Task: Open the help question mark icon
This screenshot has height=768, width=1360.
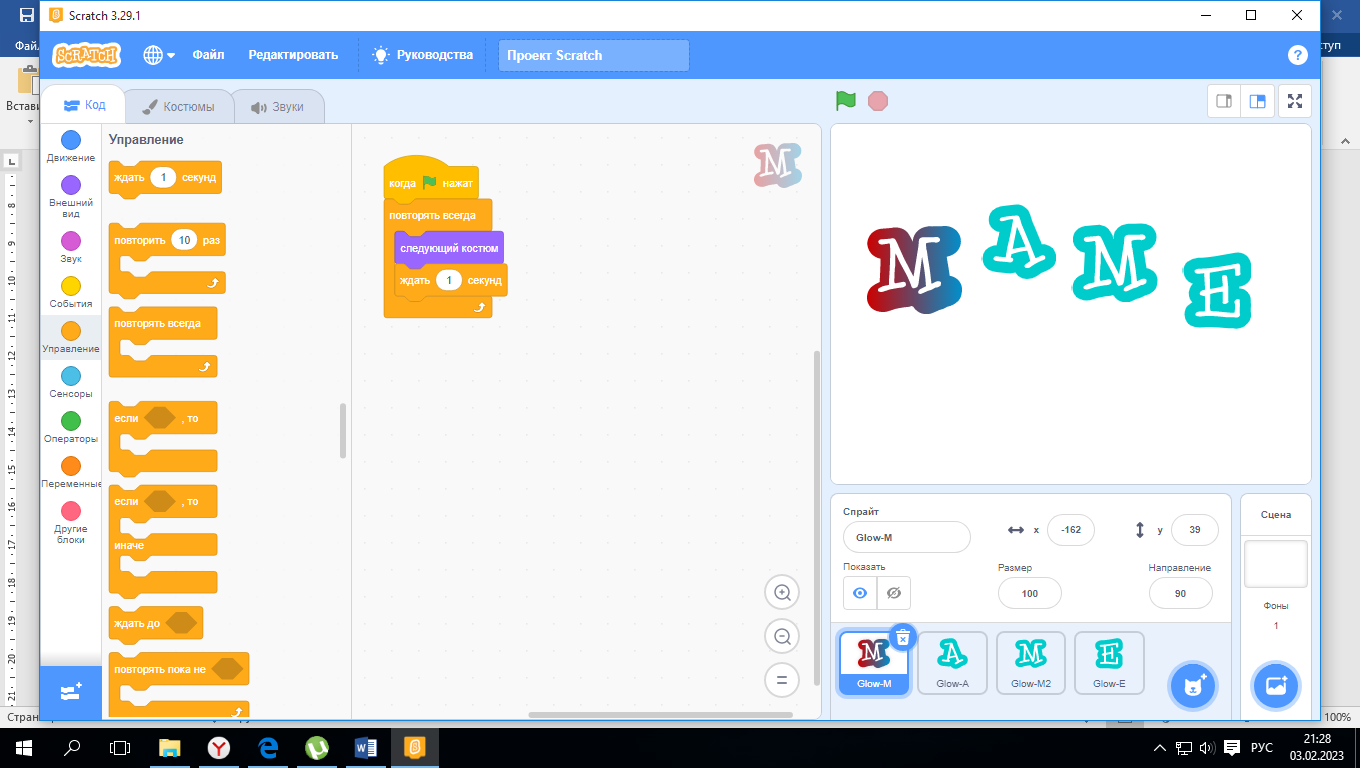Action: pos(1297,55)
